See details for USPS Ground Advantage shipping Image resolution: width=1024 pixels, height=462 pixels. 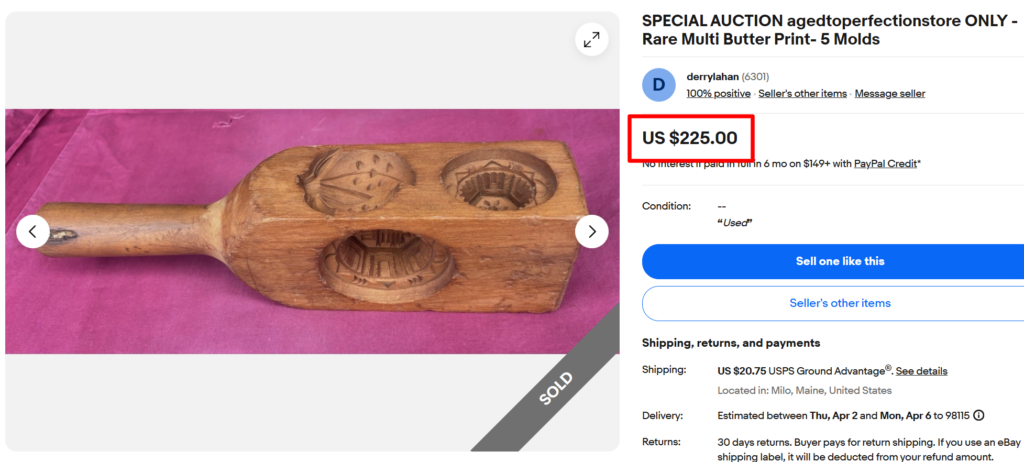pos(921,371)
